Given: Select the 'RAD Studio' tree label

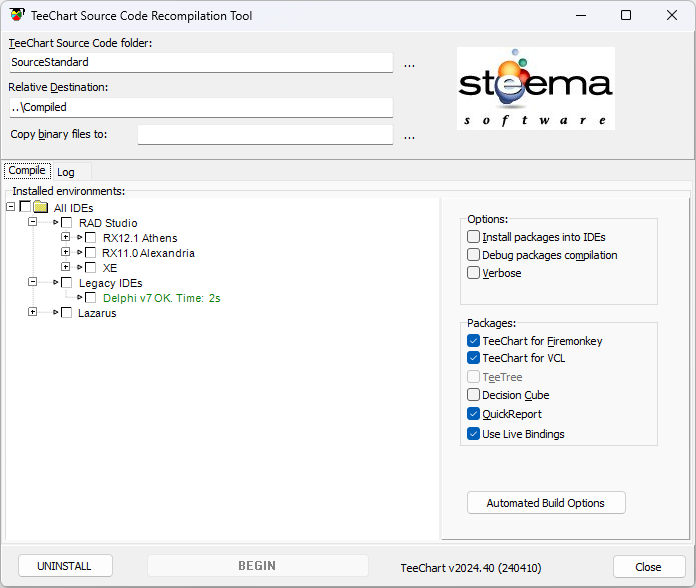Looking at the screenshot, I should 108,223.
